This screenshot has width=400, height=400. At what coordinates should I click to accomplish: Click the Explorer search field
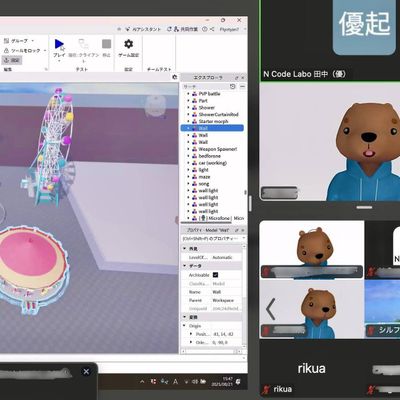pos(205,86)
